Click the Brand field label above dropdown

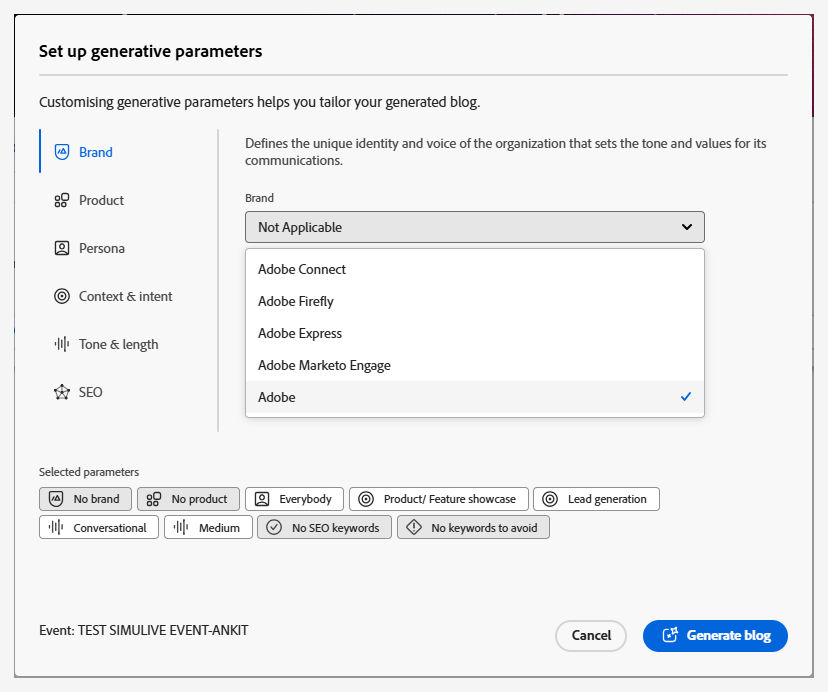point(259,198)
